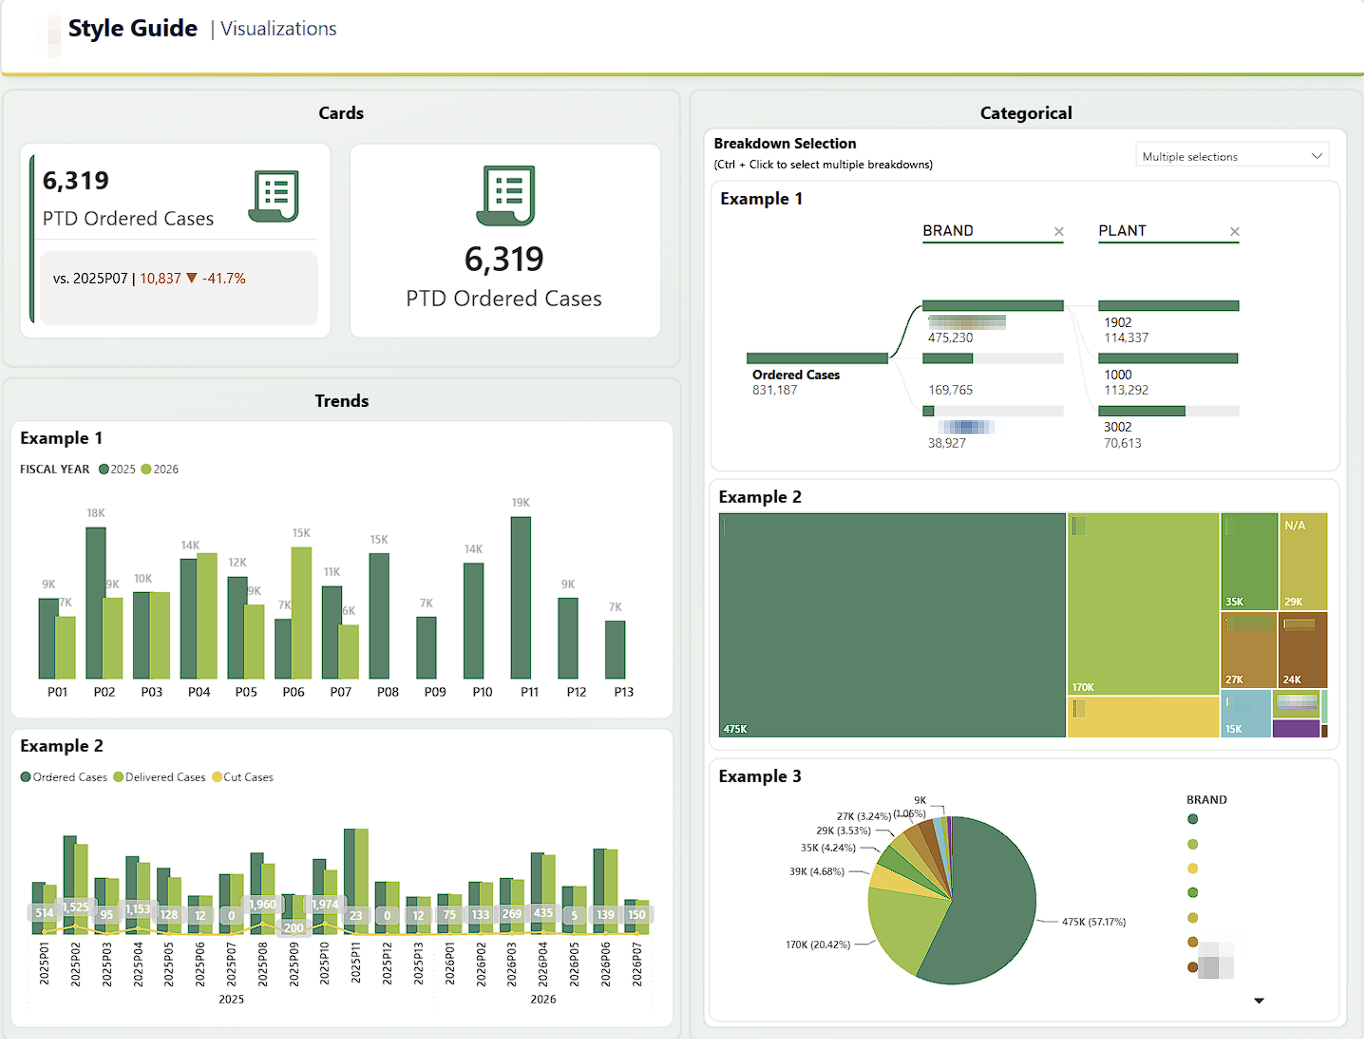
Task: Click the Visualizations header link
Action: pyautogui.click(x=278, y=29)
